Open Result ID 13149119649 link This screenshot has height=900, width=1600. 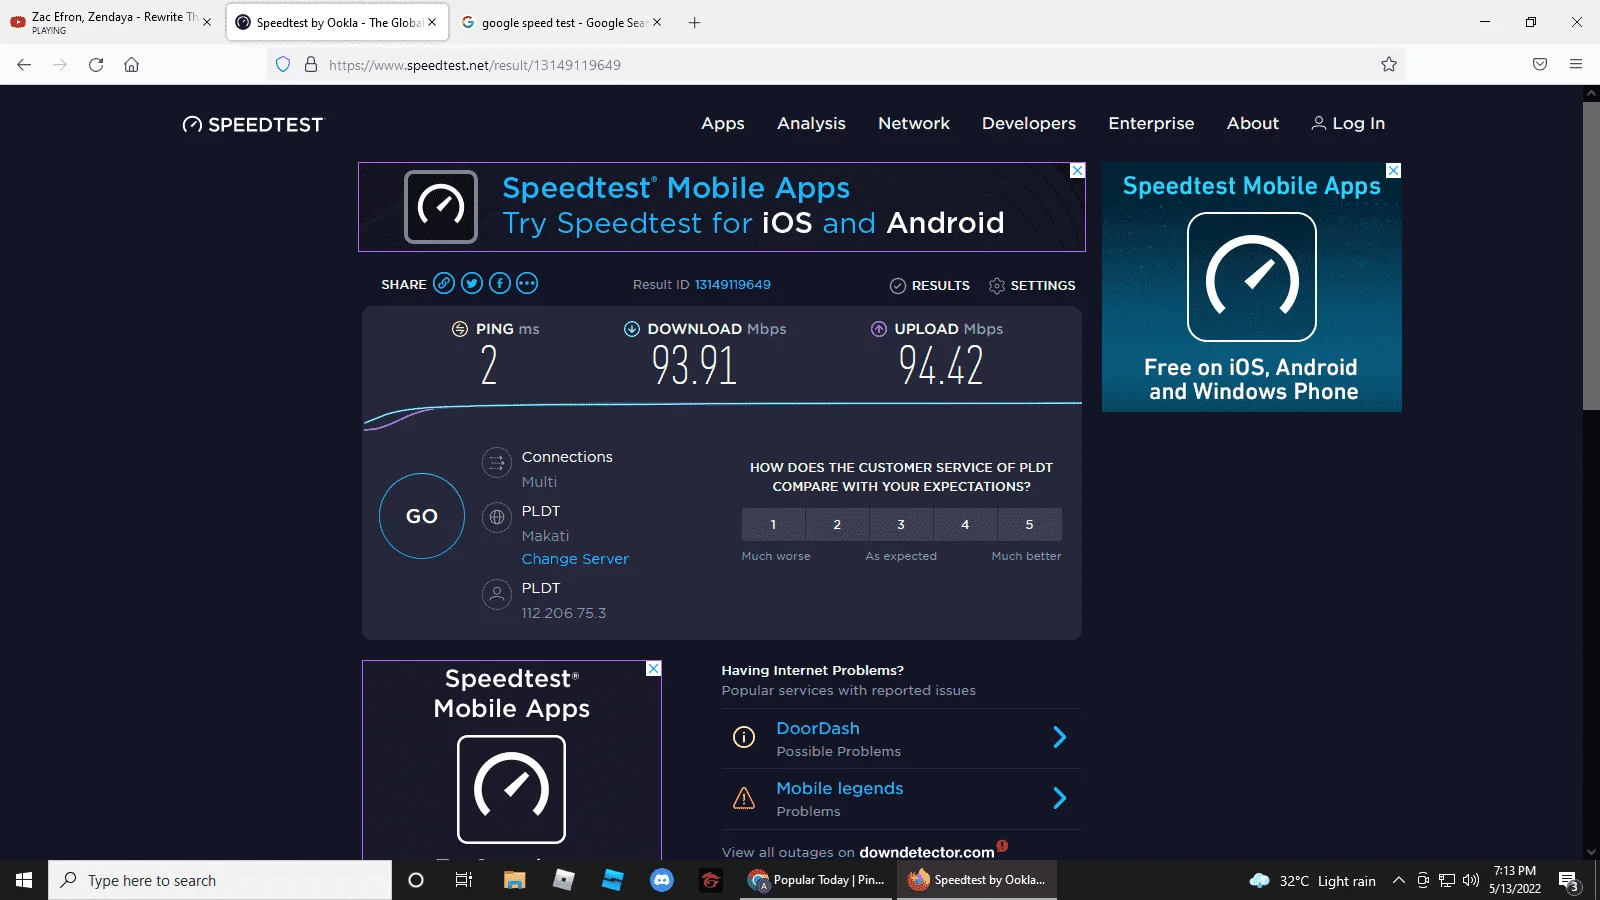click(733, 285)
